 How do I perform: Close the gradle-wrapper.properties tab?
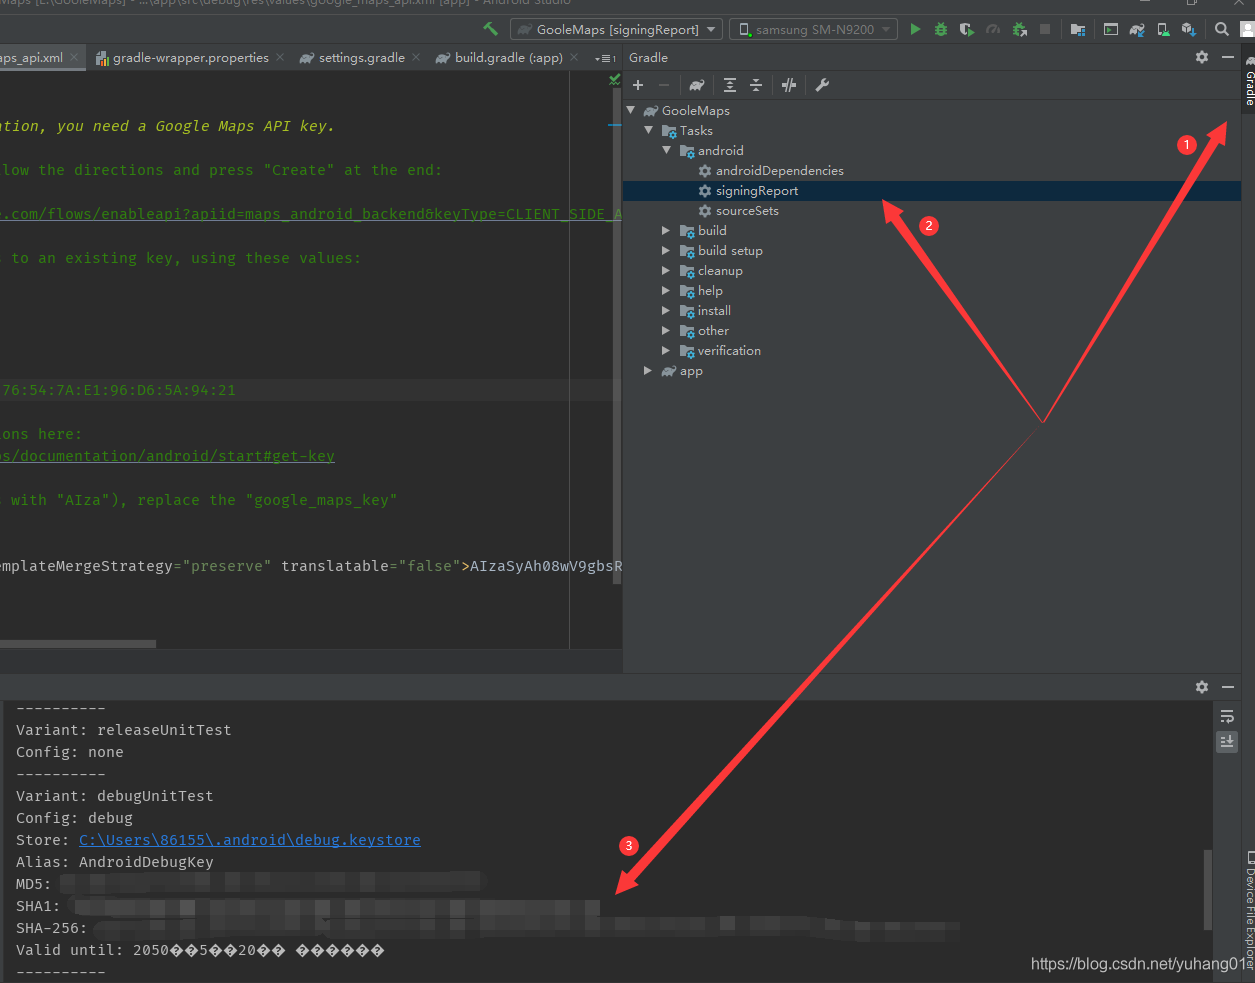(x=280, y=58)
